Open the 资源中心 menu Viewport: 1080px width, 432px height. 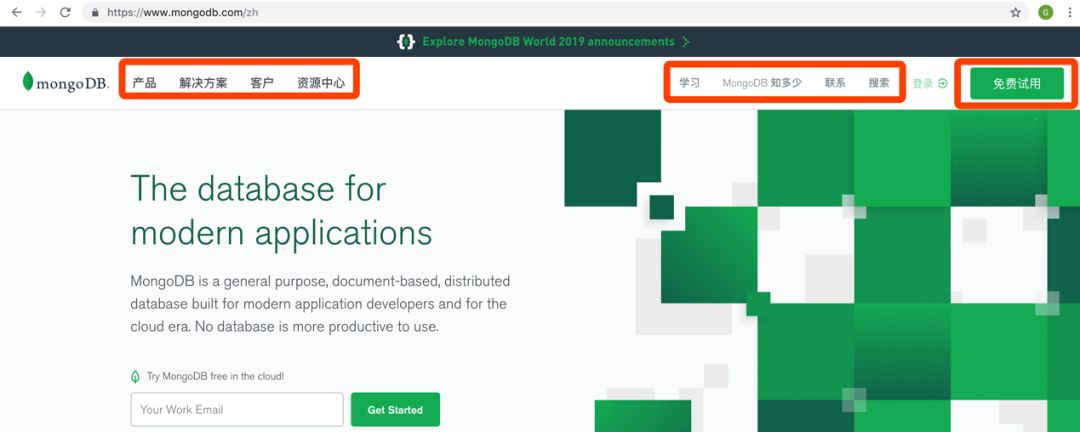point(321,83)
